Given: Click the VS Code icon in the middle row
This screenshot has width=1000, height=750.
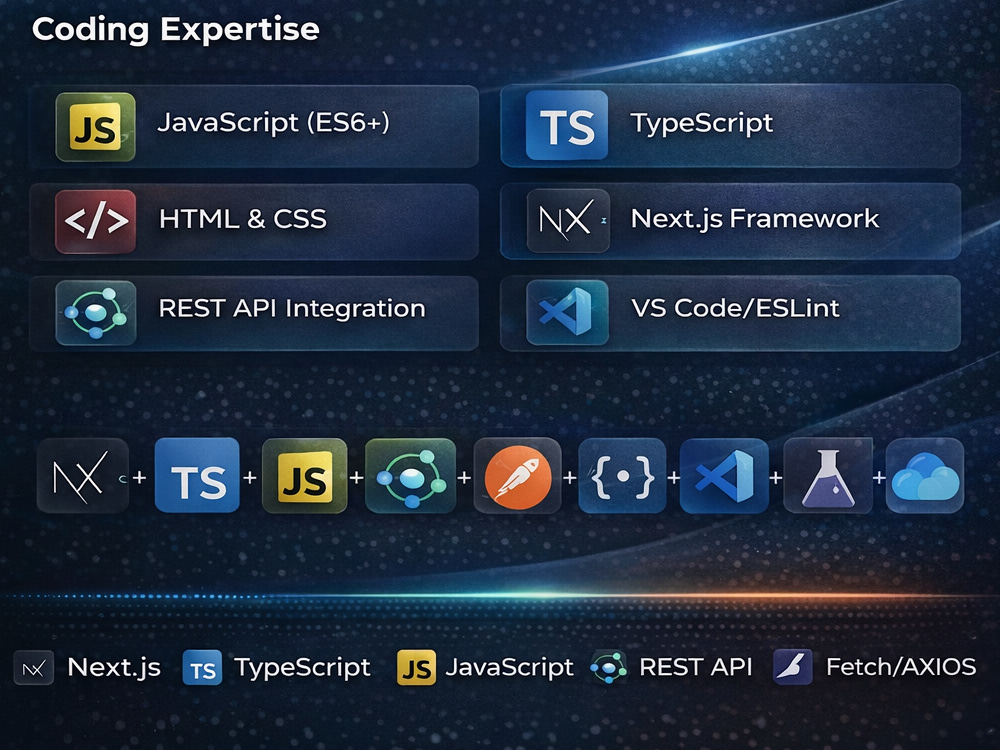Looking at the screenshot, I should pyautogui.click(x=724, y=476).
